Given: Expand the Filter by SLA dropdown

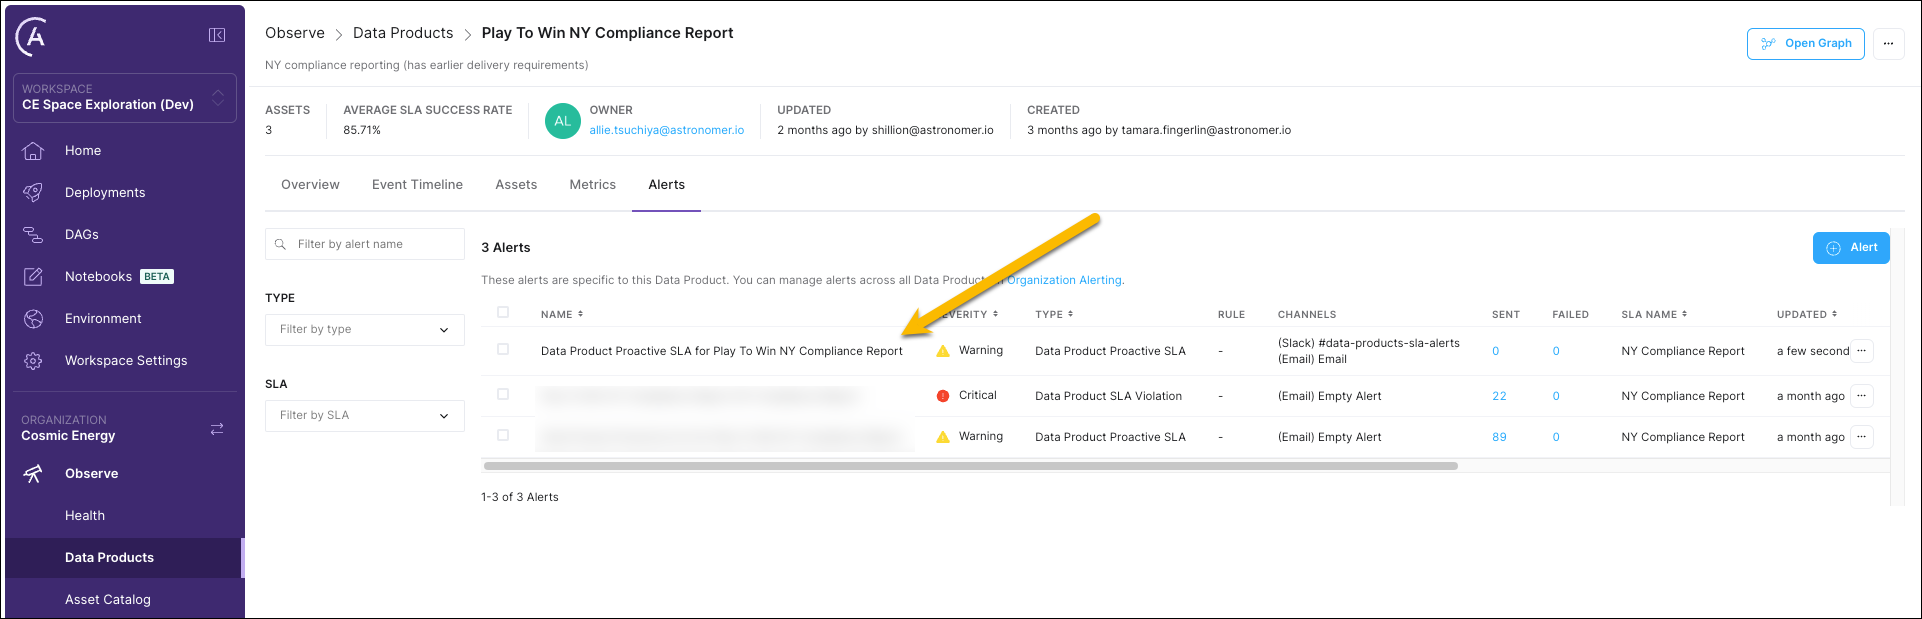Looking at the screenshot, I should click(x=364, y=416).
